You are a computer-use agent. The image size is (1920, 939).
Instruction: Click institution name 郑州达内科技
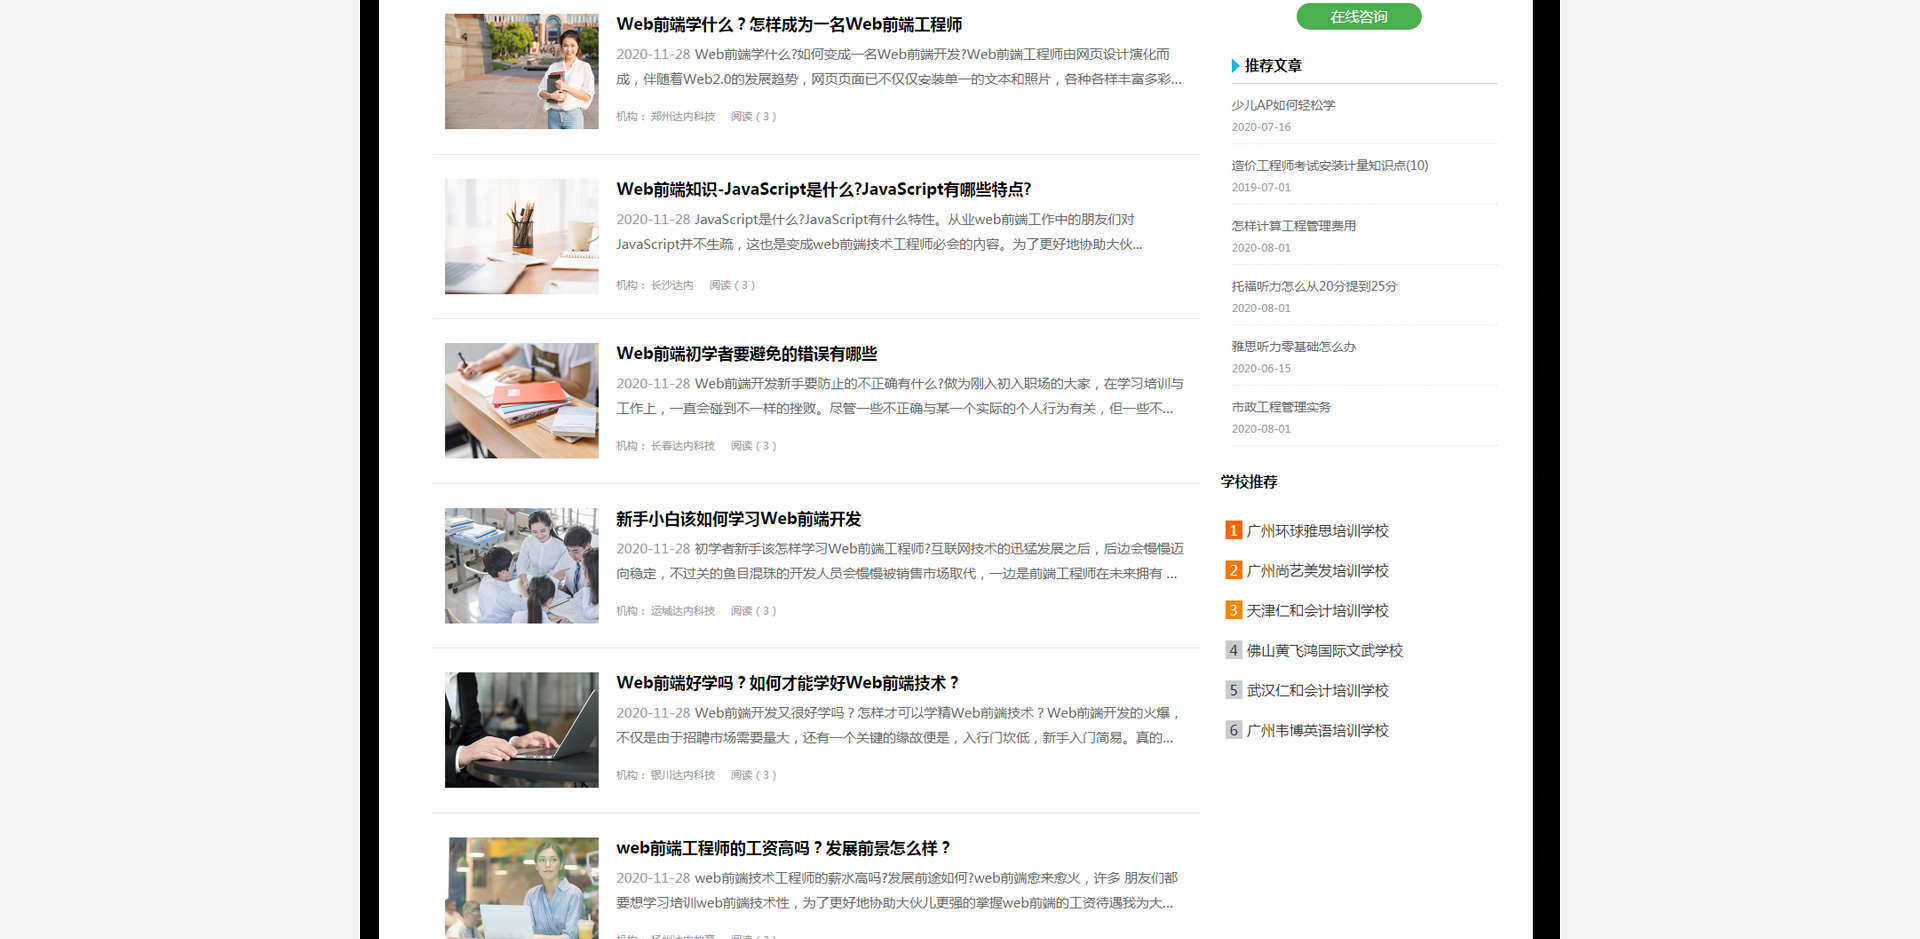click(x=683, y=117)
